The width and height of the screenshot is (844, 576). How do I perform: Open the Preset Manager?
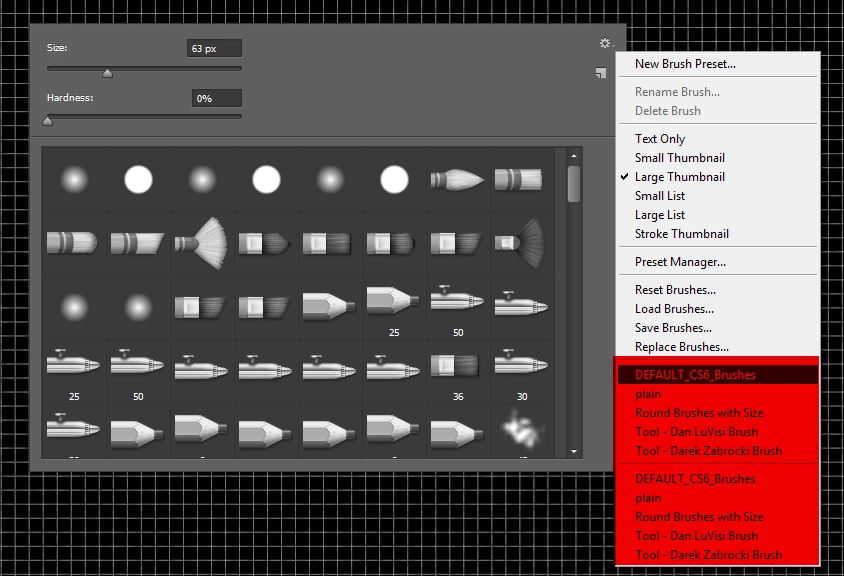(x=680, y=262)
